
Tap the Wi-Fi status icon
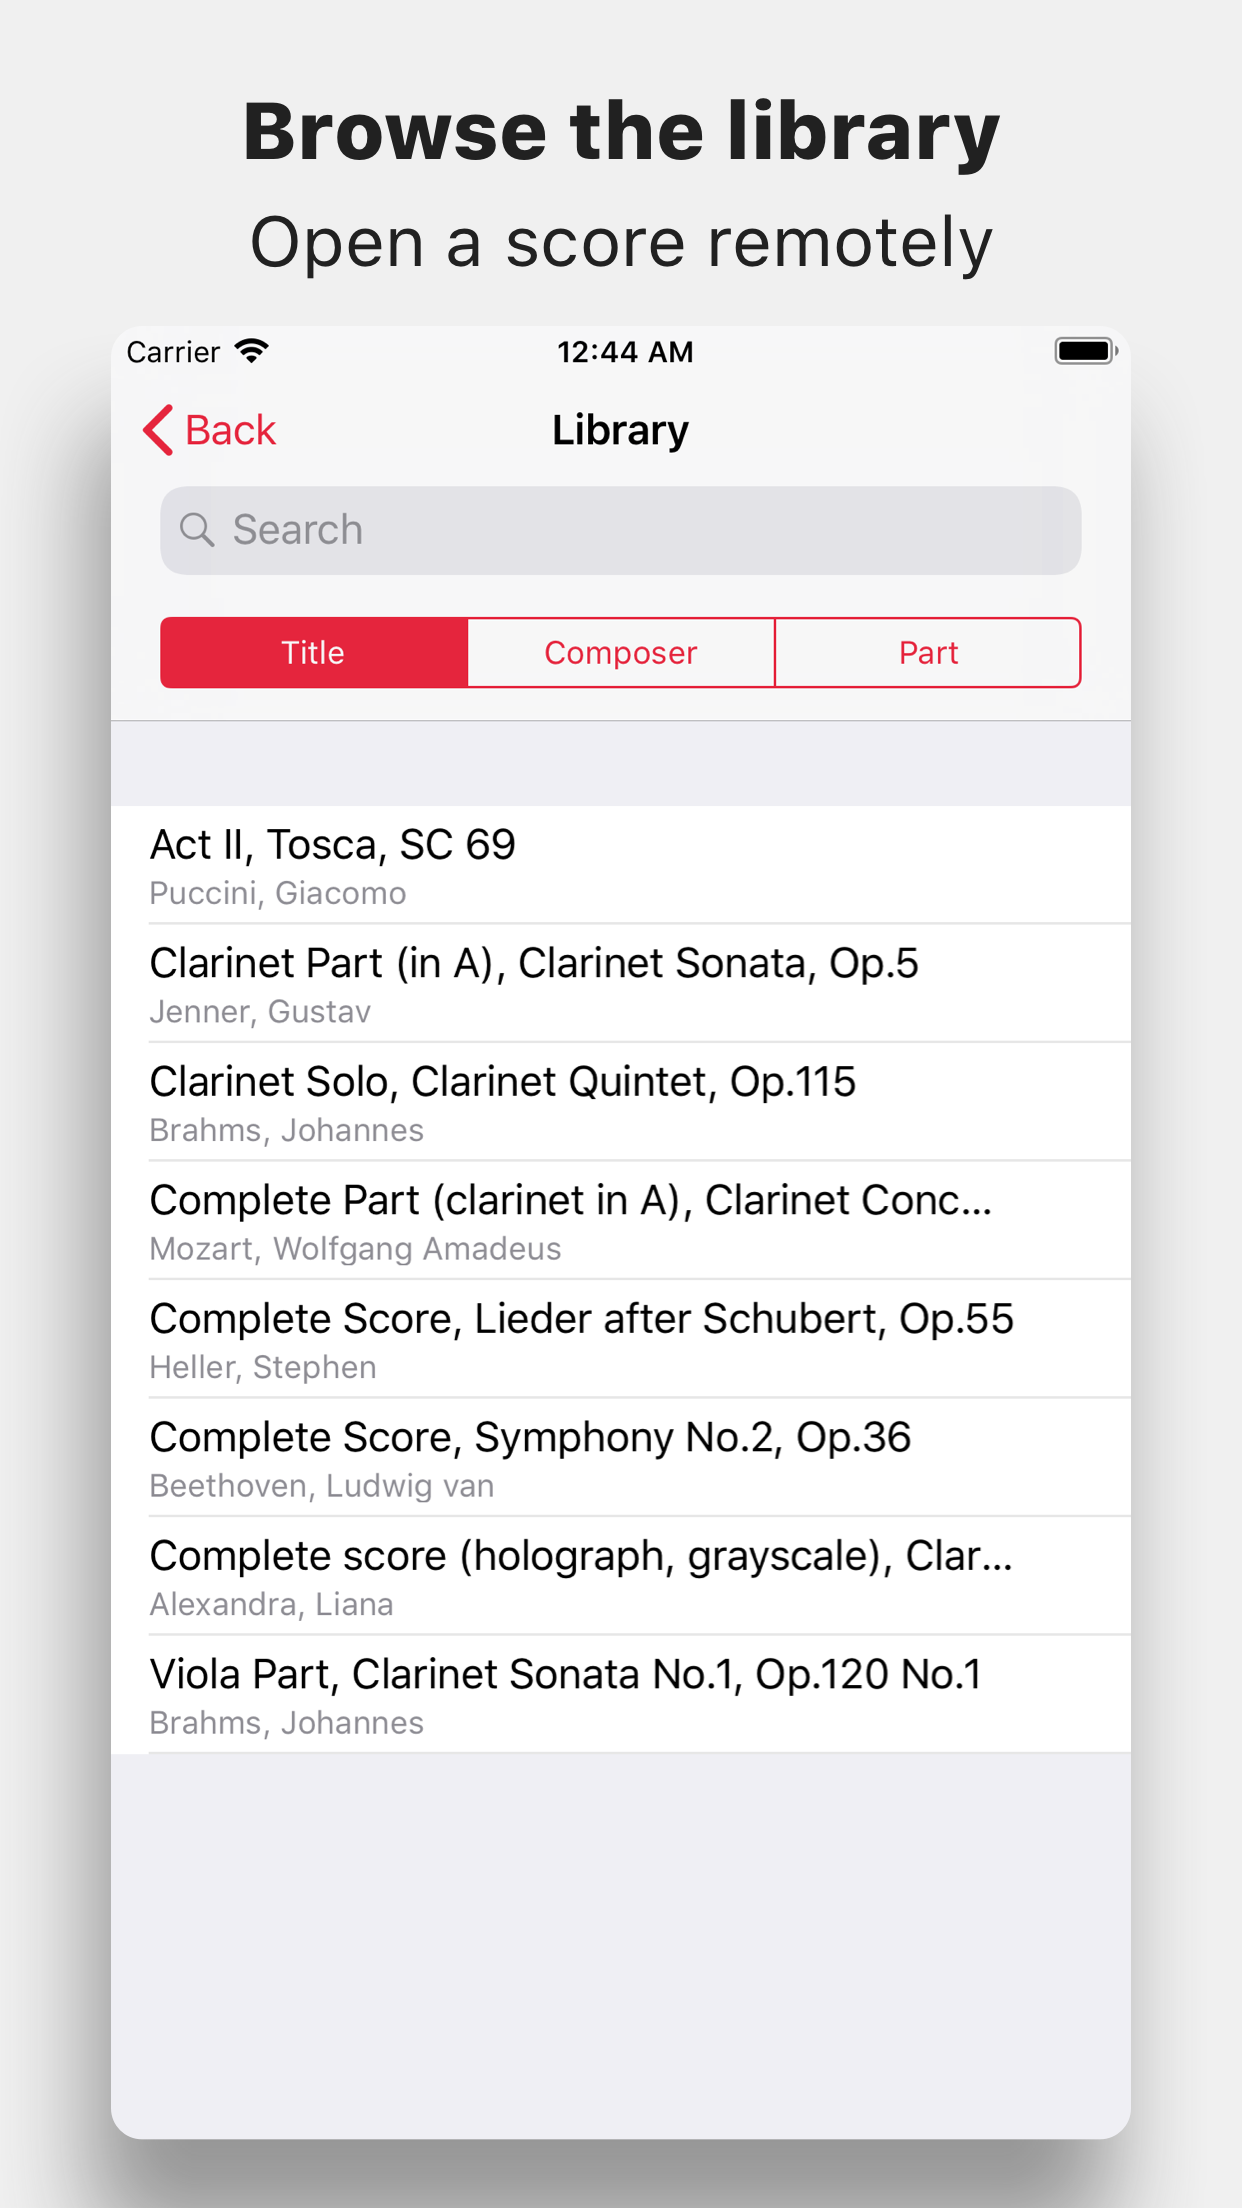[252, 351]
